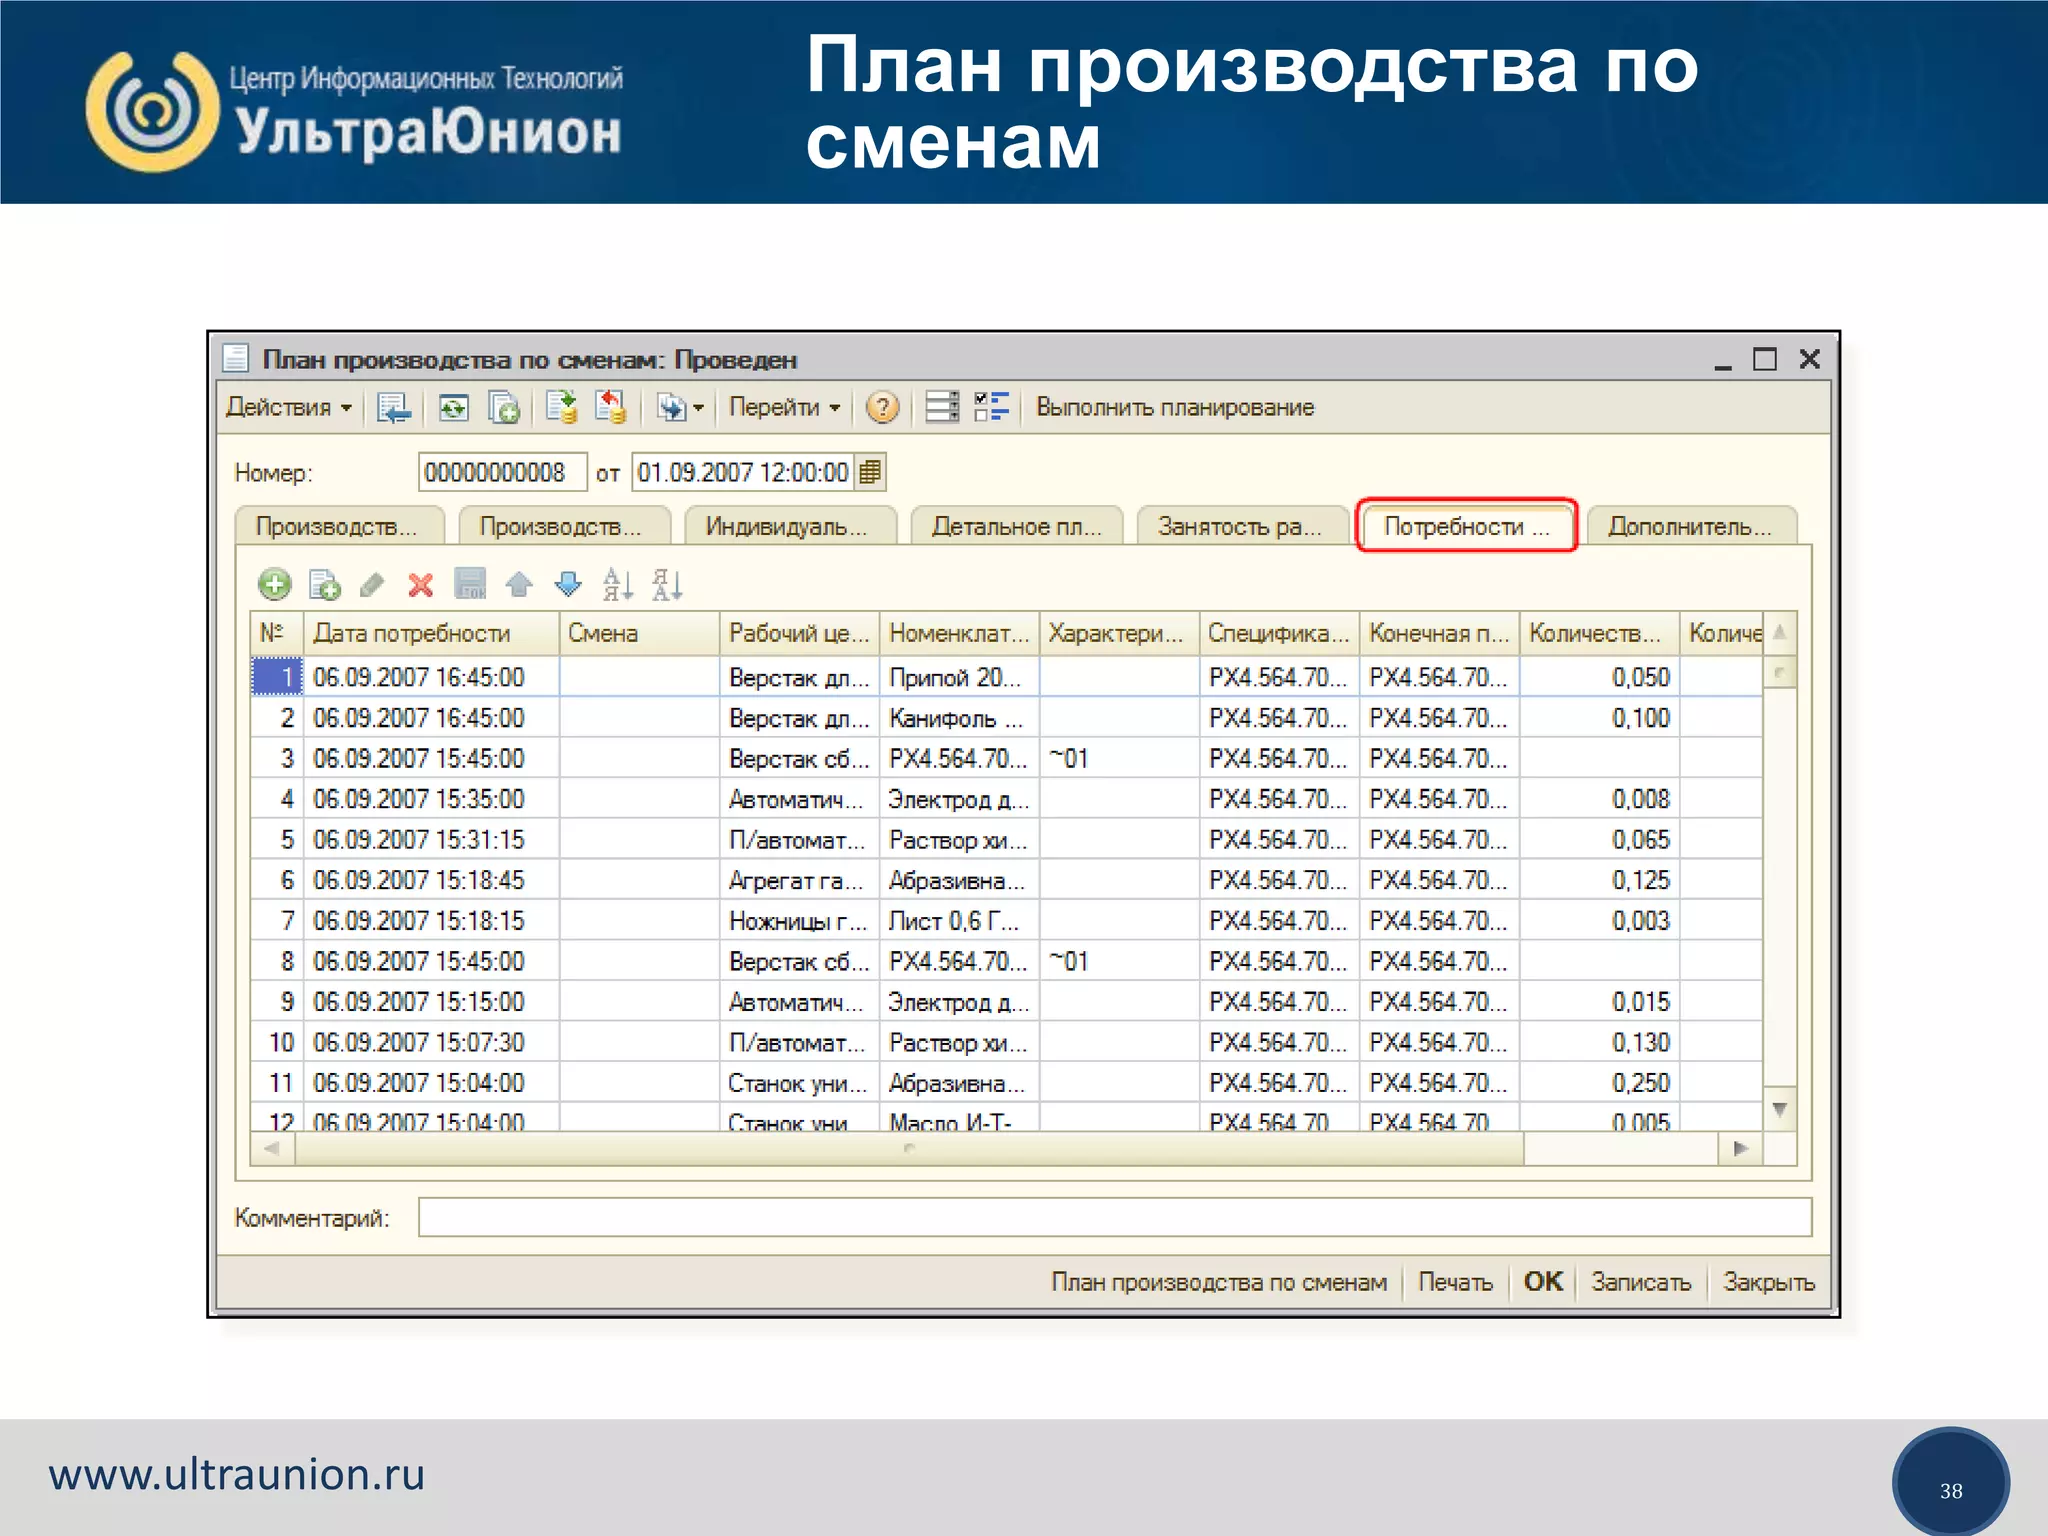Screen dimensions: 2048x1536
Task: Click the OK button
Action: [1543, 1282]
